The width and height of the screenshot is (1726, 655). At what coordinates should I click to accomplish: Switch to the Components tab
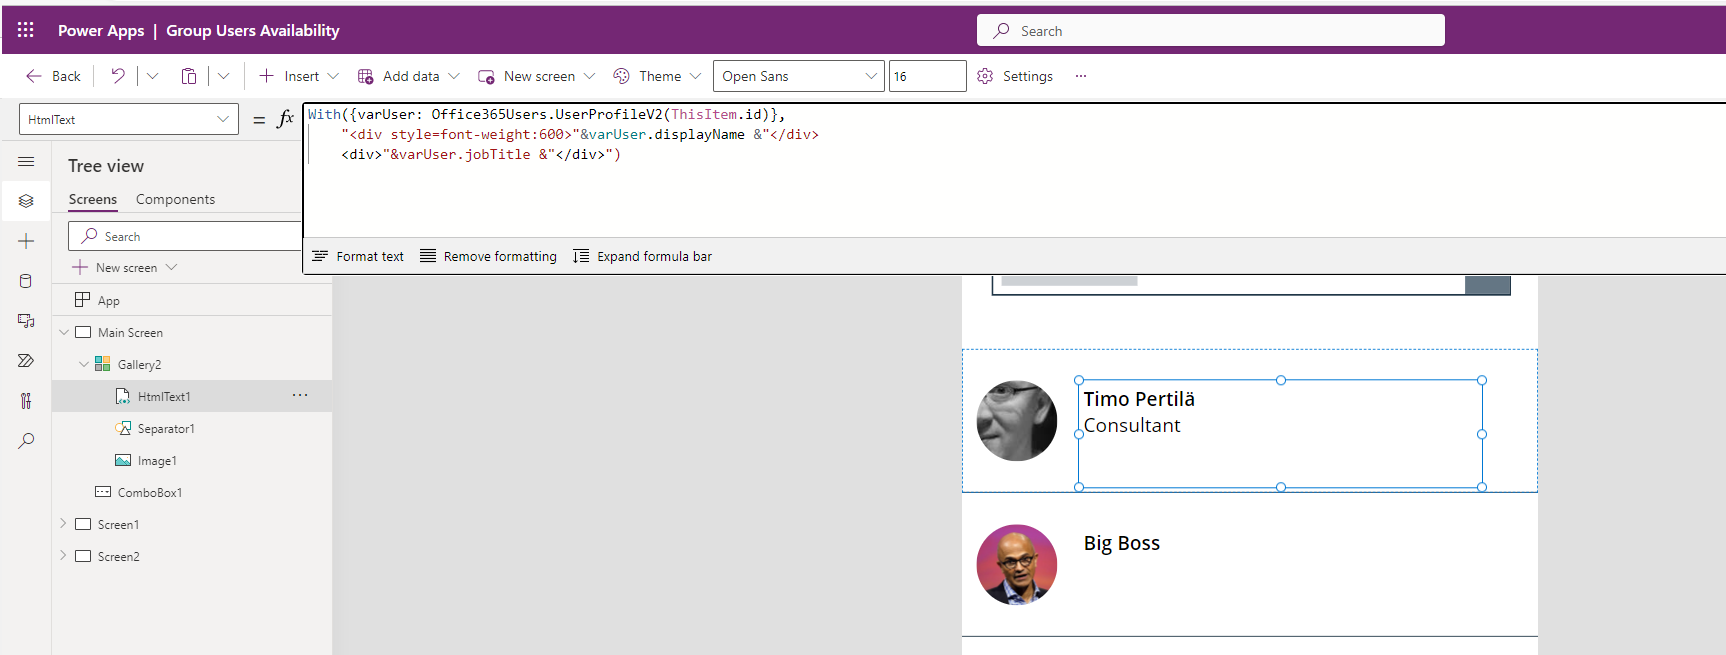point(175,199)
